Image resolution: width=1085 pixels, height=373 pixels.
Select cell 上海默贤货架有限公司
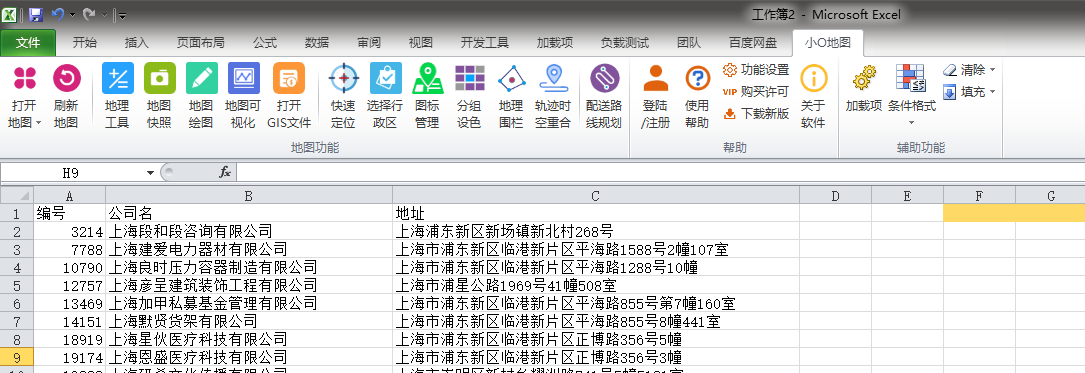[x=248, y=321]
